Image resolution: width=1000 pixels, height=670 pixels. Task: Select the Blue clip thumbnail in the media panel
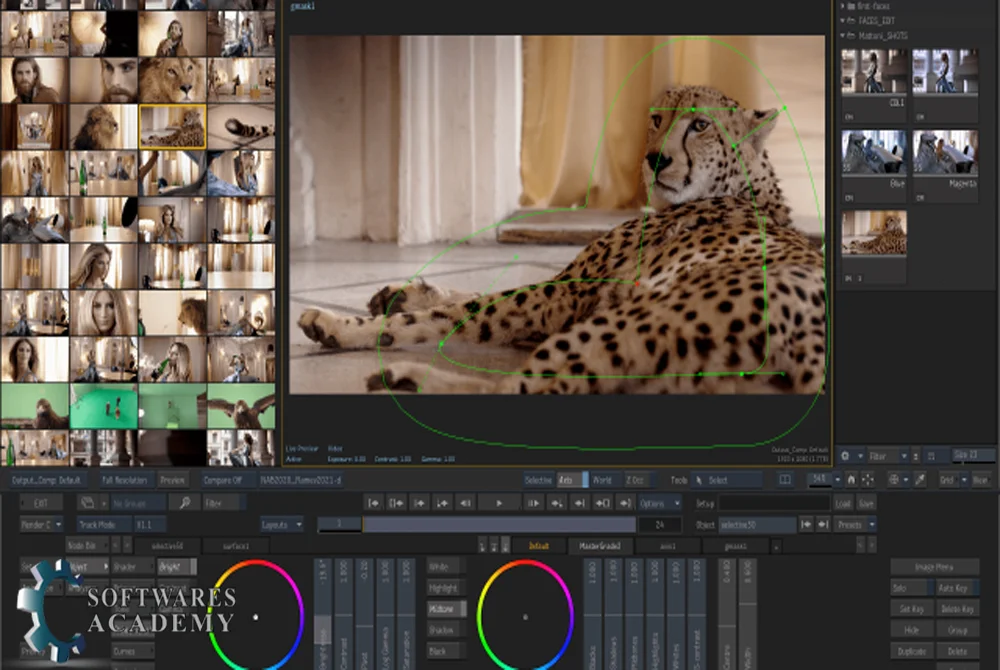click(x=873, y=152)
